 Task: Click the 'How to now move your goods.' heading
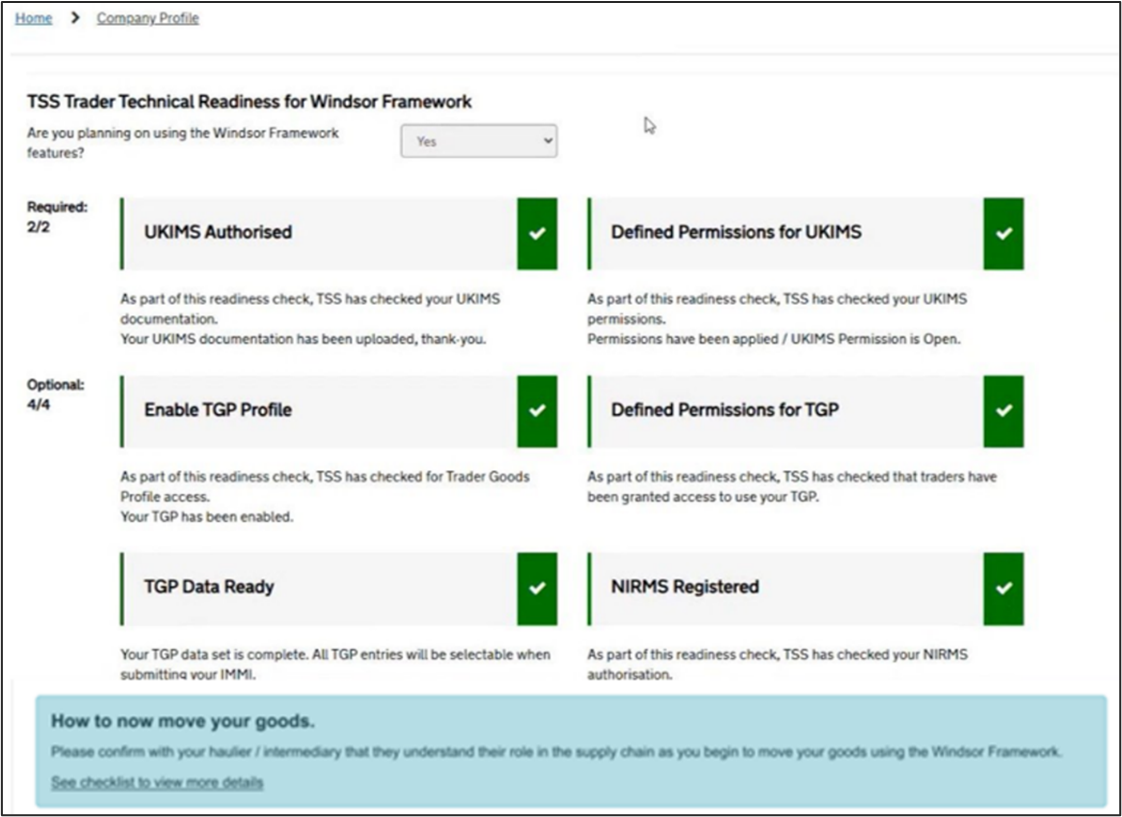point(182,721)
